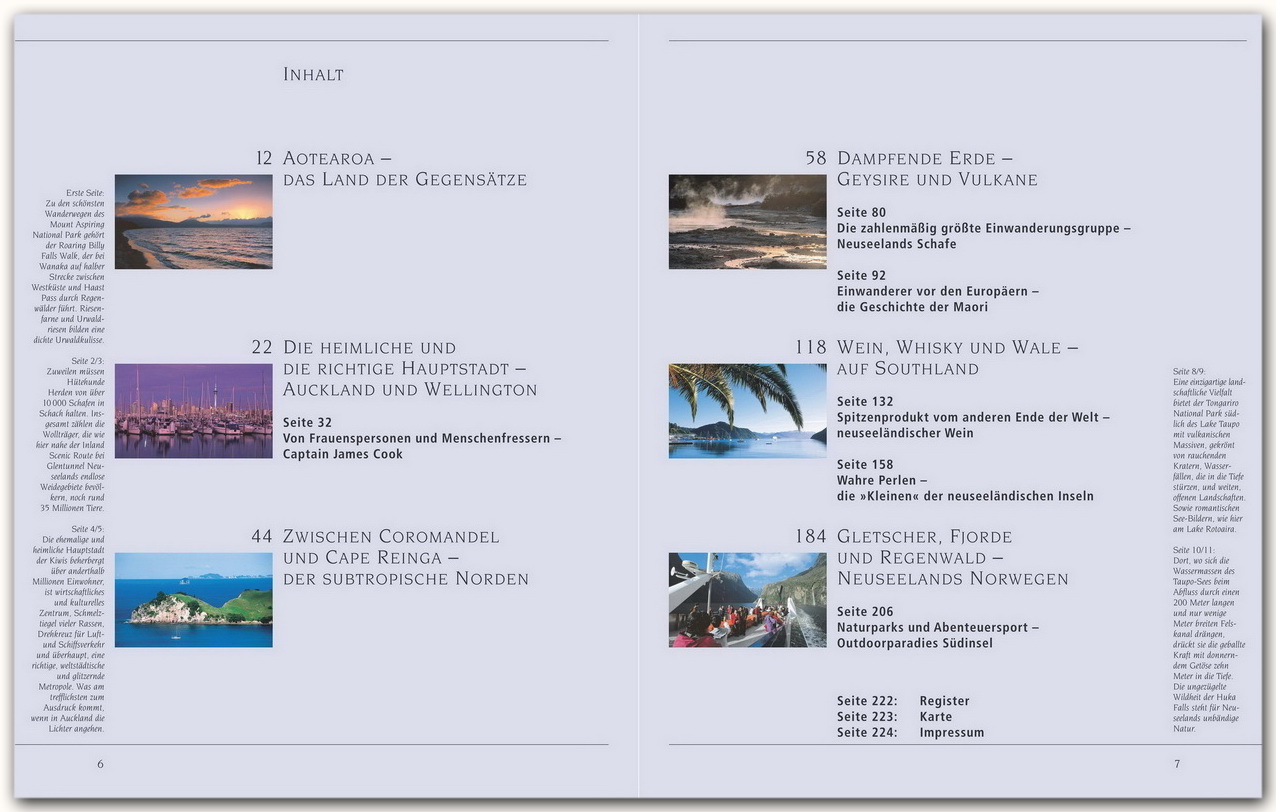Viewport: 1276px width, 812px height.
Task: Go to chapter 'Aotearoa – Das Land der Gegensätze'
Action: 404,169
